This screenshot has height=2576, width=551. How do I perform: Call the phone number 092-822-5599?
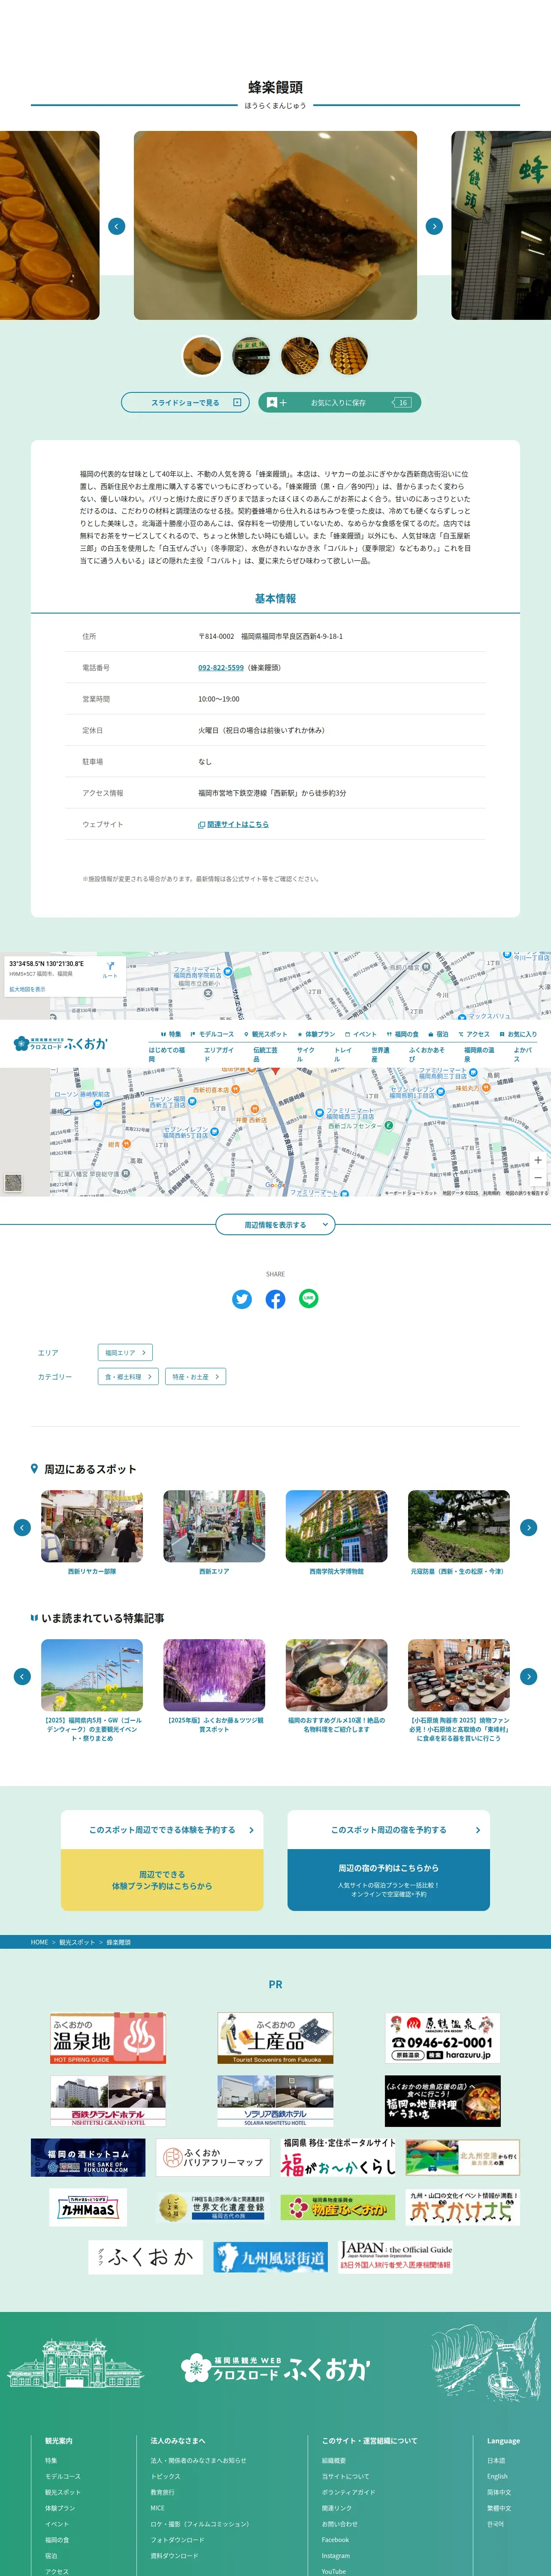coord(221,667)
